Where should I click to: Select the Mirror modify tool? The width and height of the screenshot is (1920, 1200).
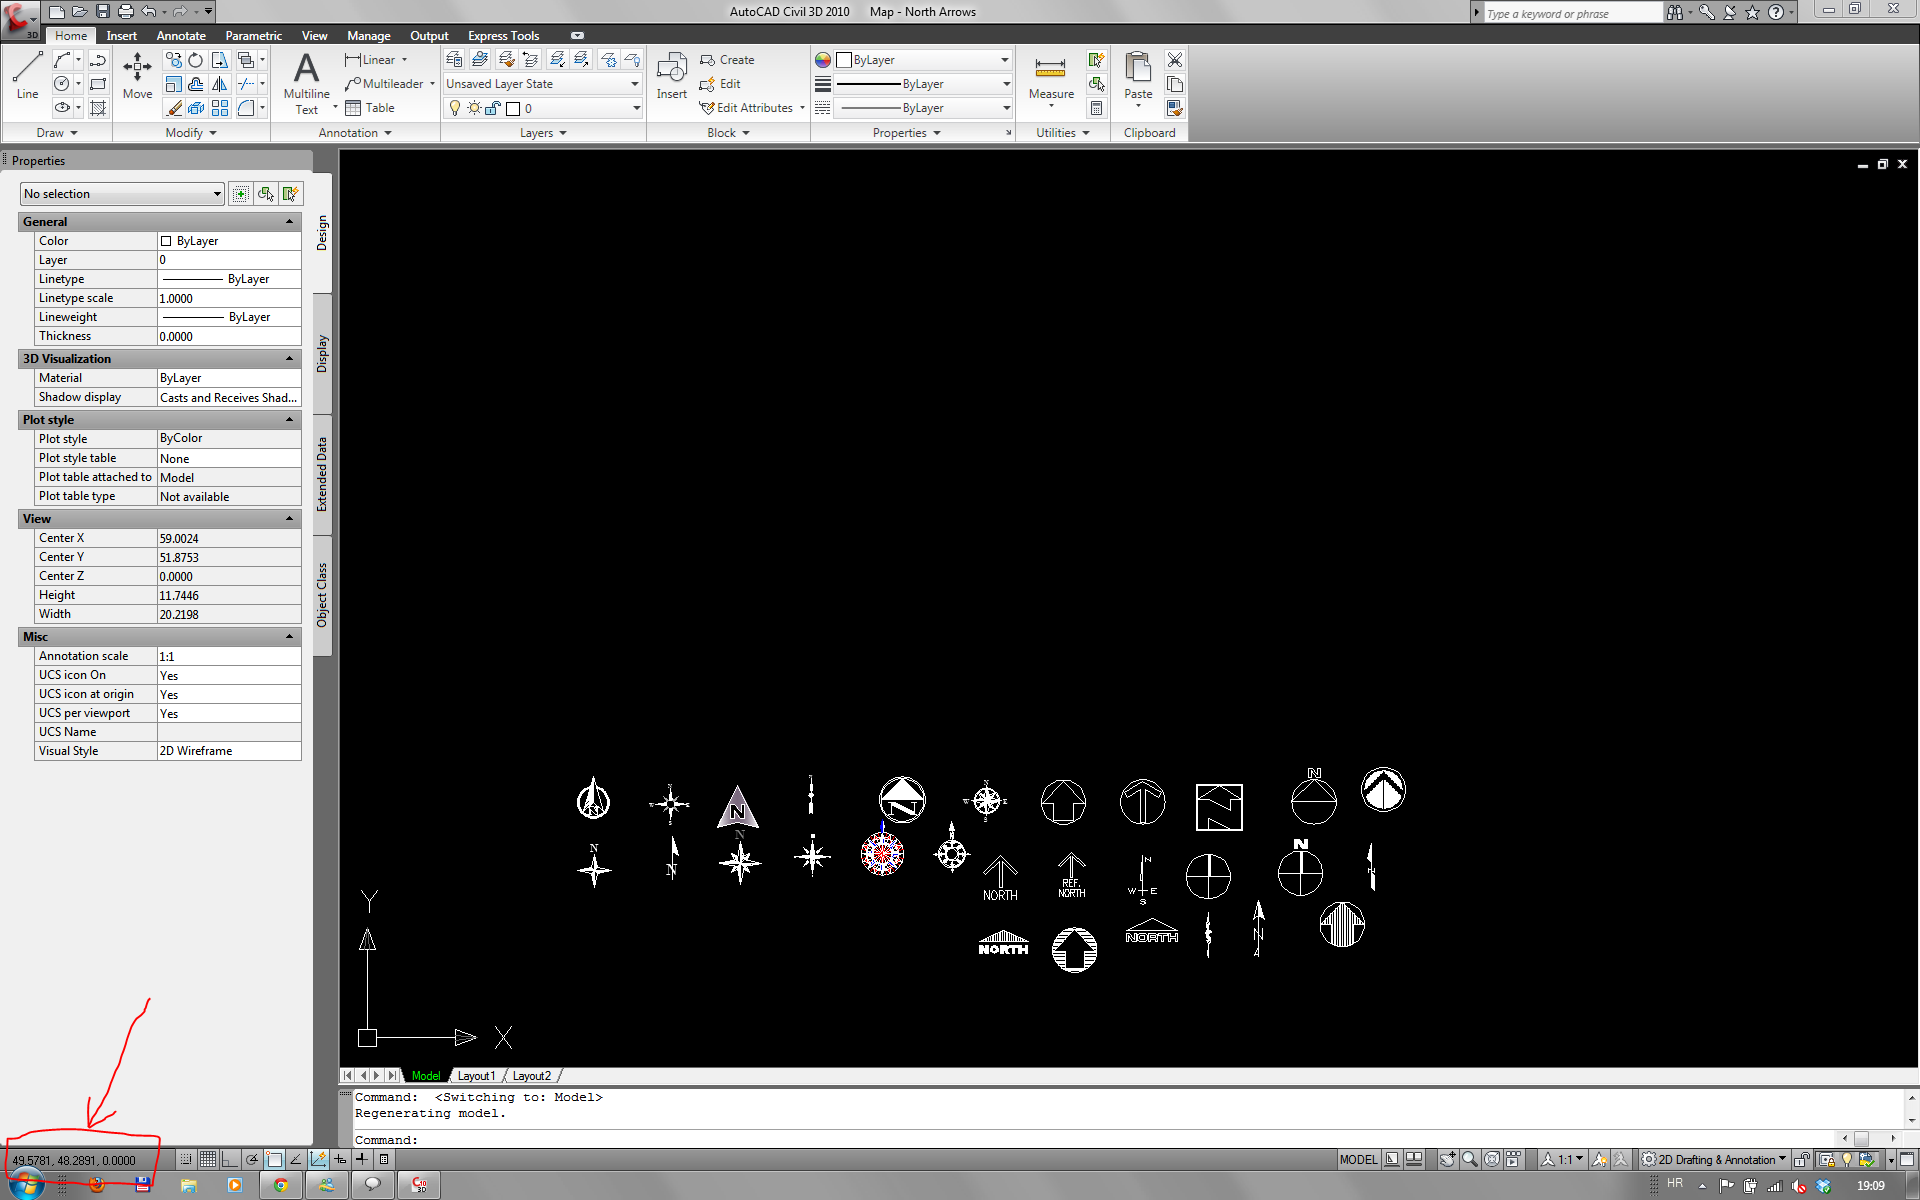(x=220, y=84)
